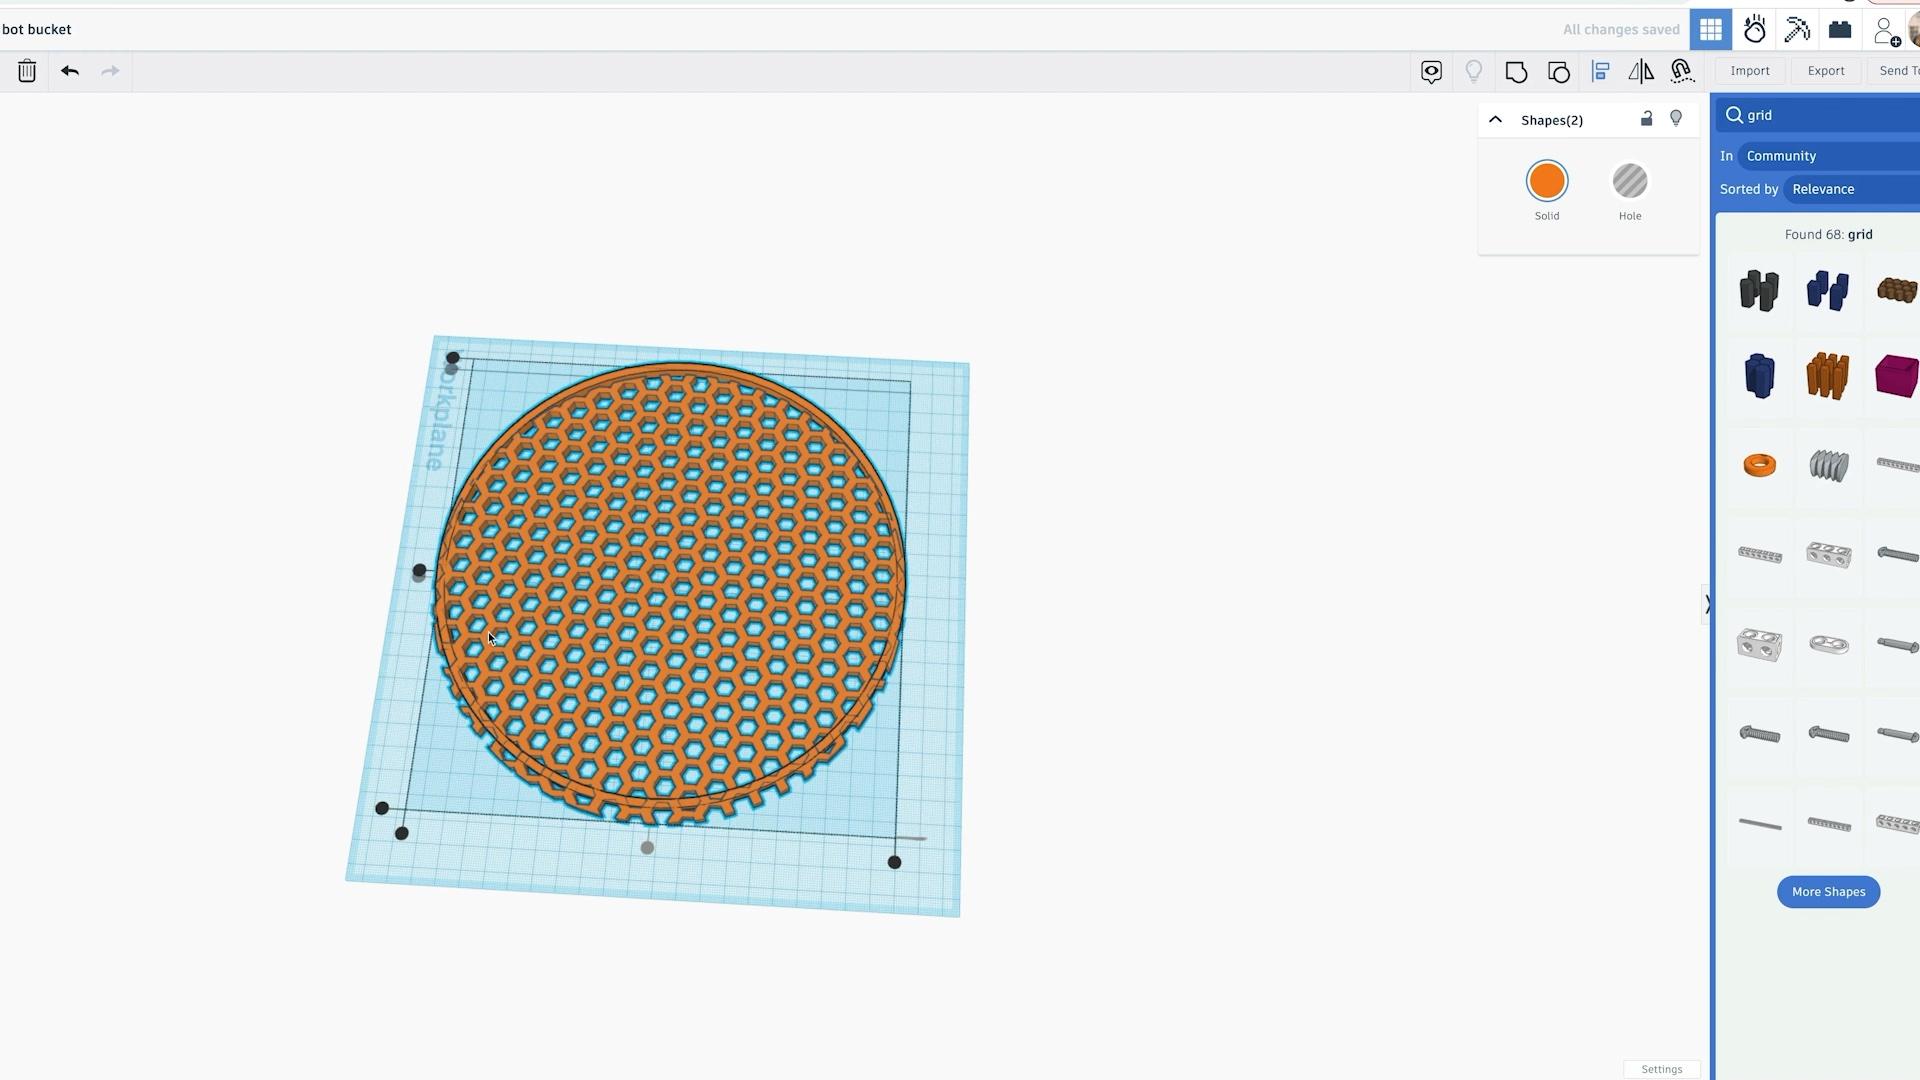This screenshot has width=1920, height=1080.
Task: Open the Relevance sort dropdown
Action: (1823, 189)
